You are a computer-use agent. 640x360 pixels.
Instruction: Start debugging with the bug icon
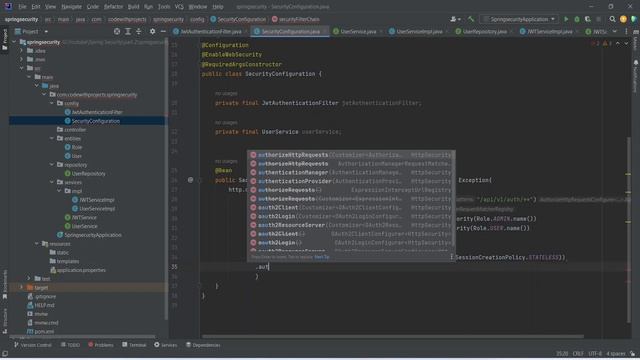577,19
